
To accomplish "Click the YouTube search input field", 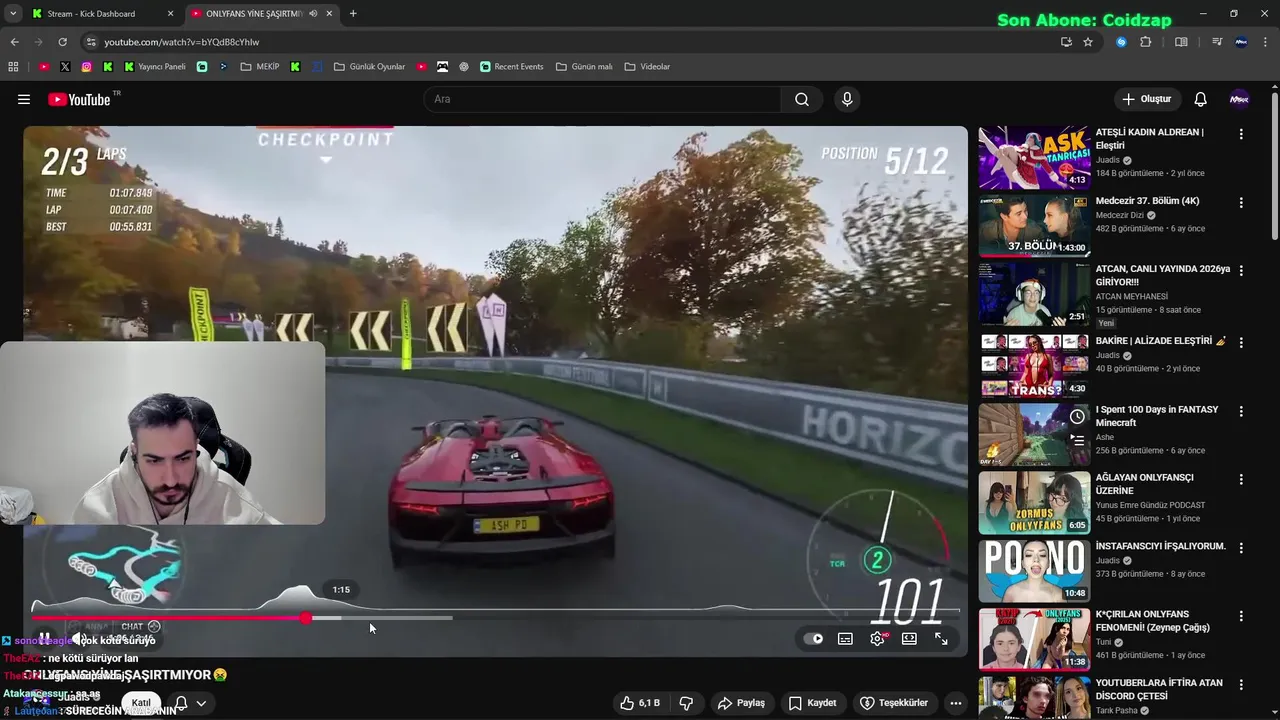I will (x=602, y=99).
